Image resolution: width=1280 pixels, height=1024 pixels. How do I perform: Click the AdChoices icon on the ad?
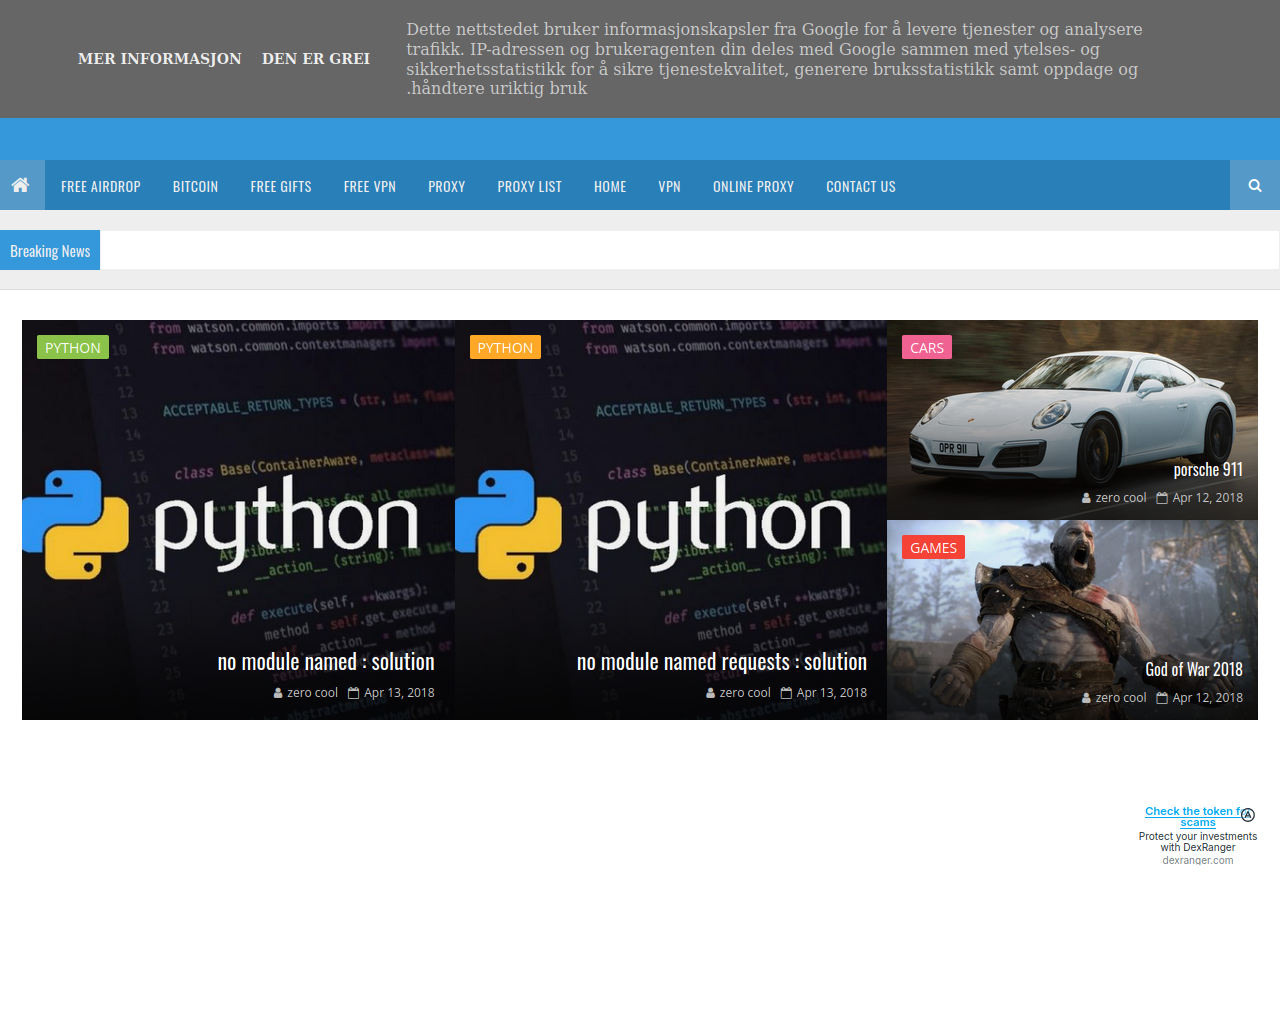(1248, 815)
